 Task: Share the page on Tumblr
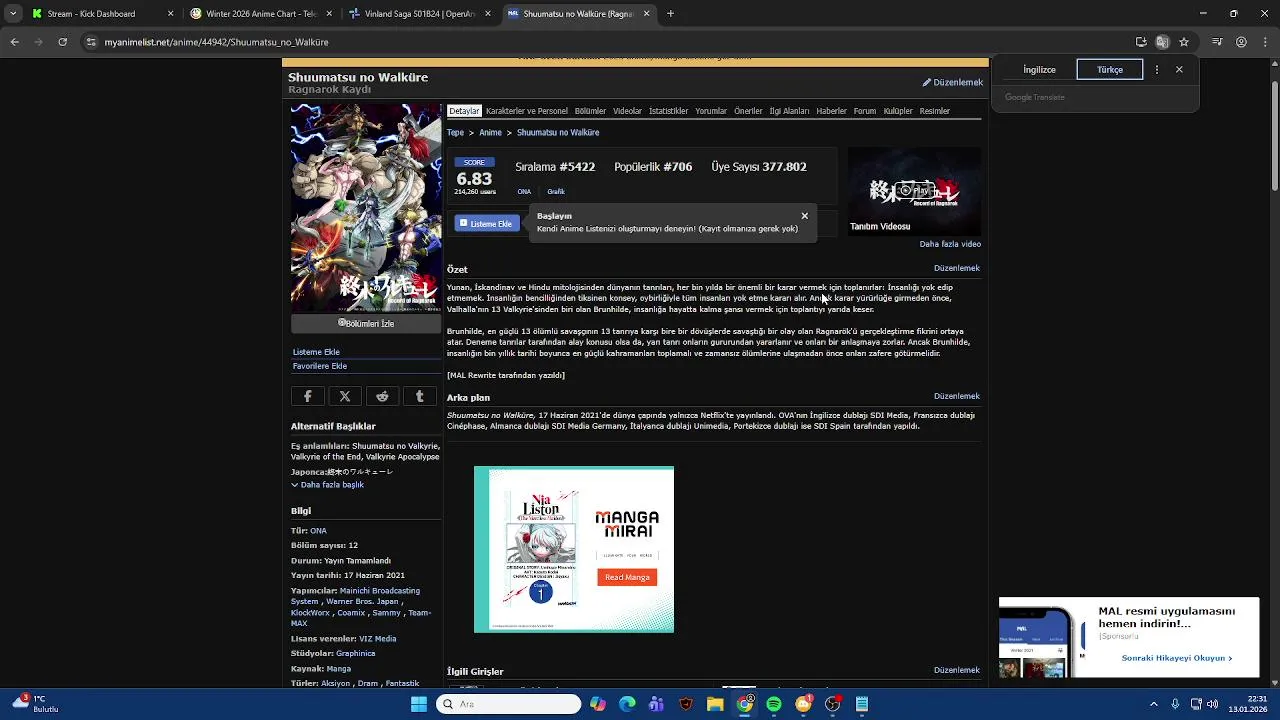pyautogui.click(x=420, y=397)
